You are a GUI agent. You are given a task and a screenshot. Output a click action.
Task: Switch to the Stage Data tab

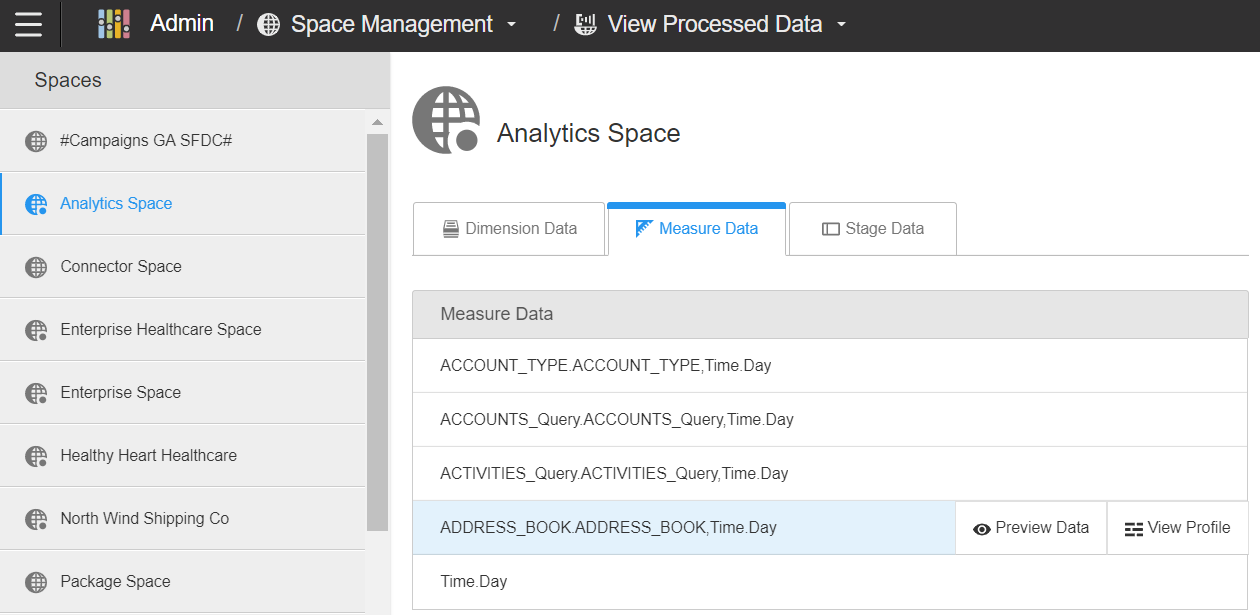point(872,229)
